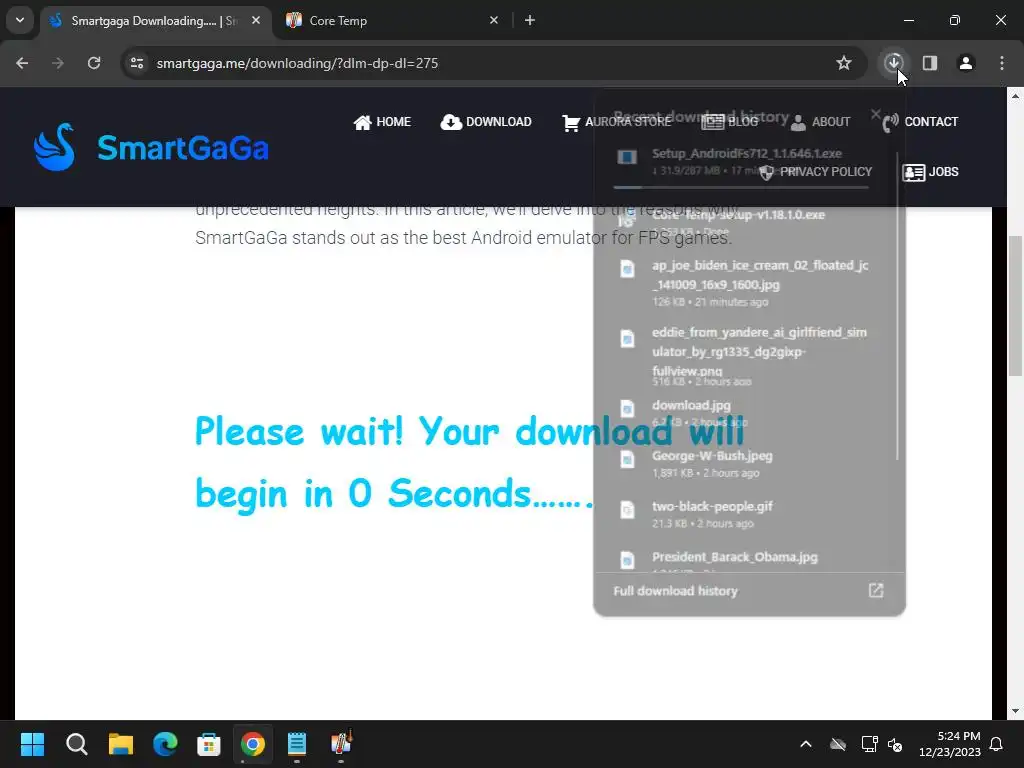Open the network tray icon
Viewport: 1024px width, 768px height.
[869, 744]
